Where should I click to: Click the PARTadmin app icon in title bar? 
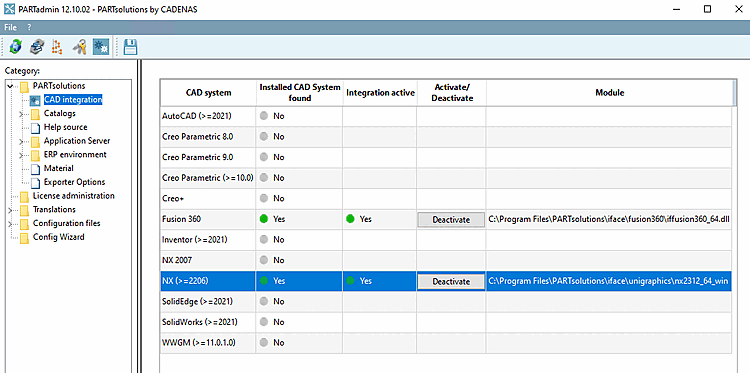9,9
